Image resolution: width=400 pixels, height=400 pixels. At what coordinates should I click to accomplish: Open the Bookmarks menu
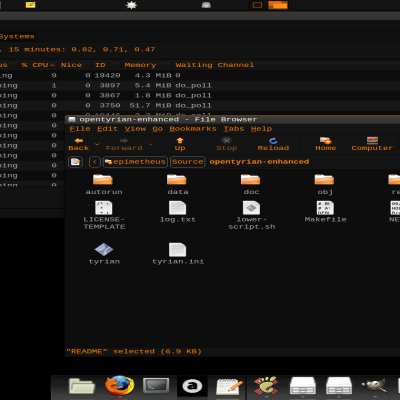tap(193, 129)
